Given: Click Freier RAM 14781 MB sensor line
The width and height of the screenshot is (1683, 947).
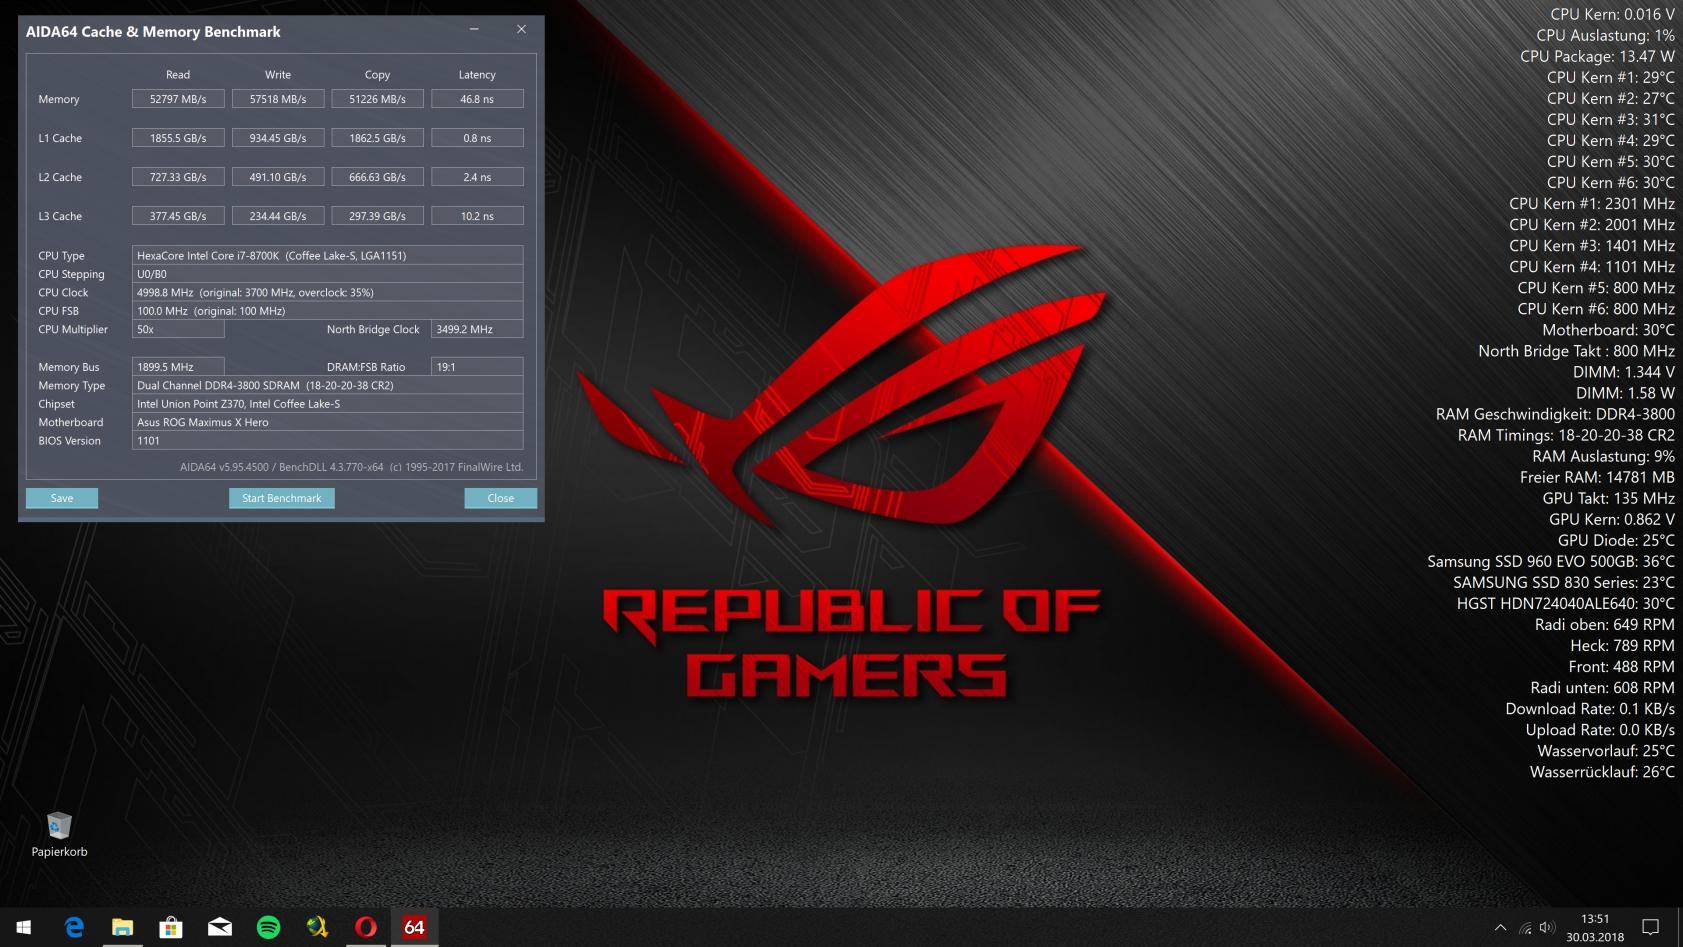Looking at the screenshot, I should click(x=1597, y=477).
